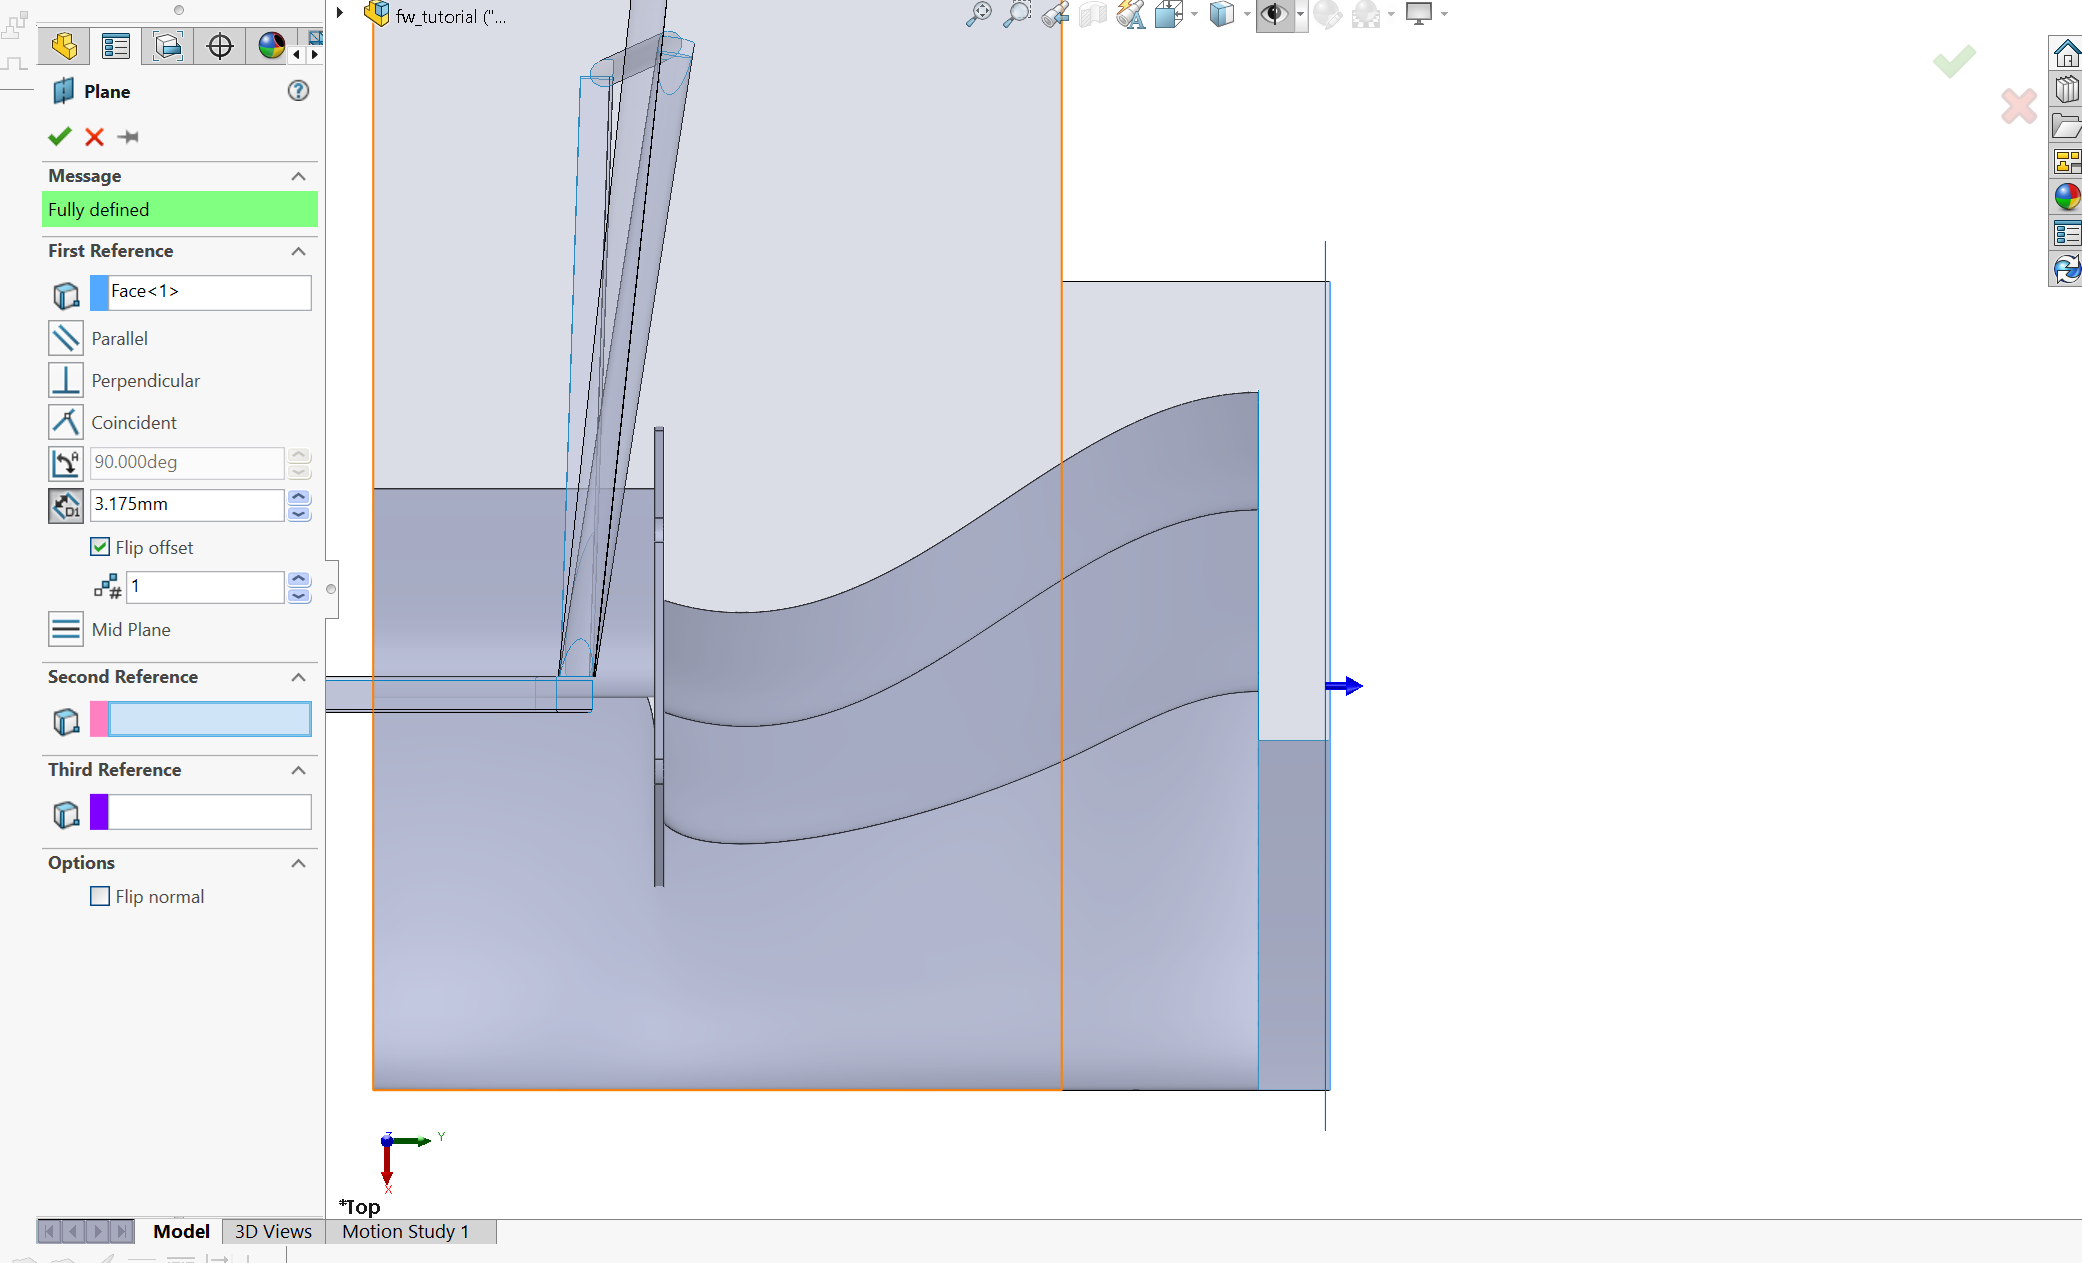Collapse the First Reference section
2082x1263 pixels.
(x=298, y=251)
